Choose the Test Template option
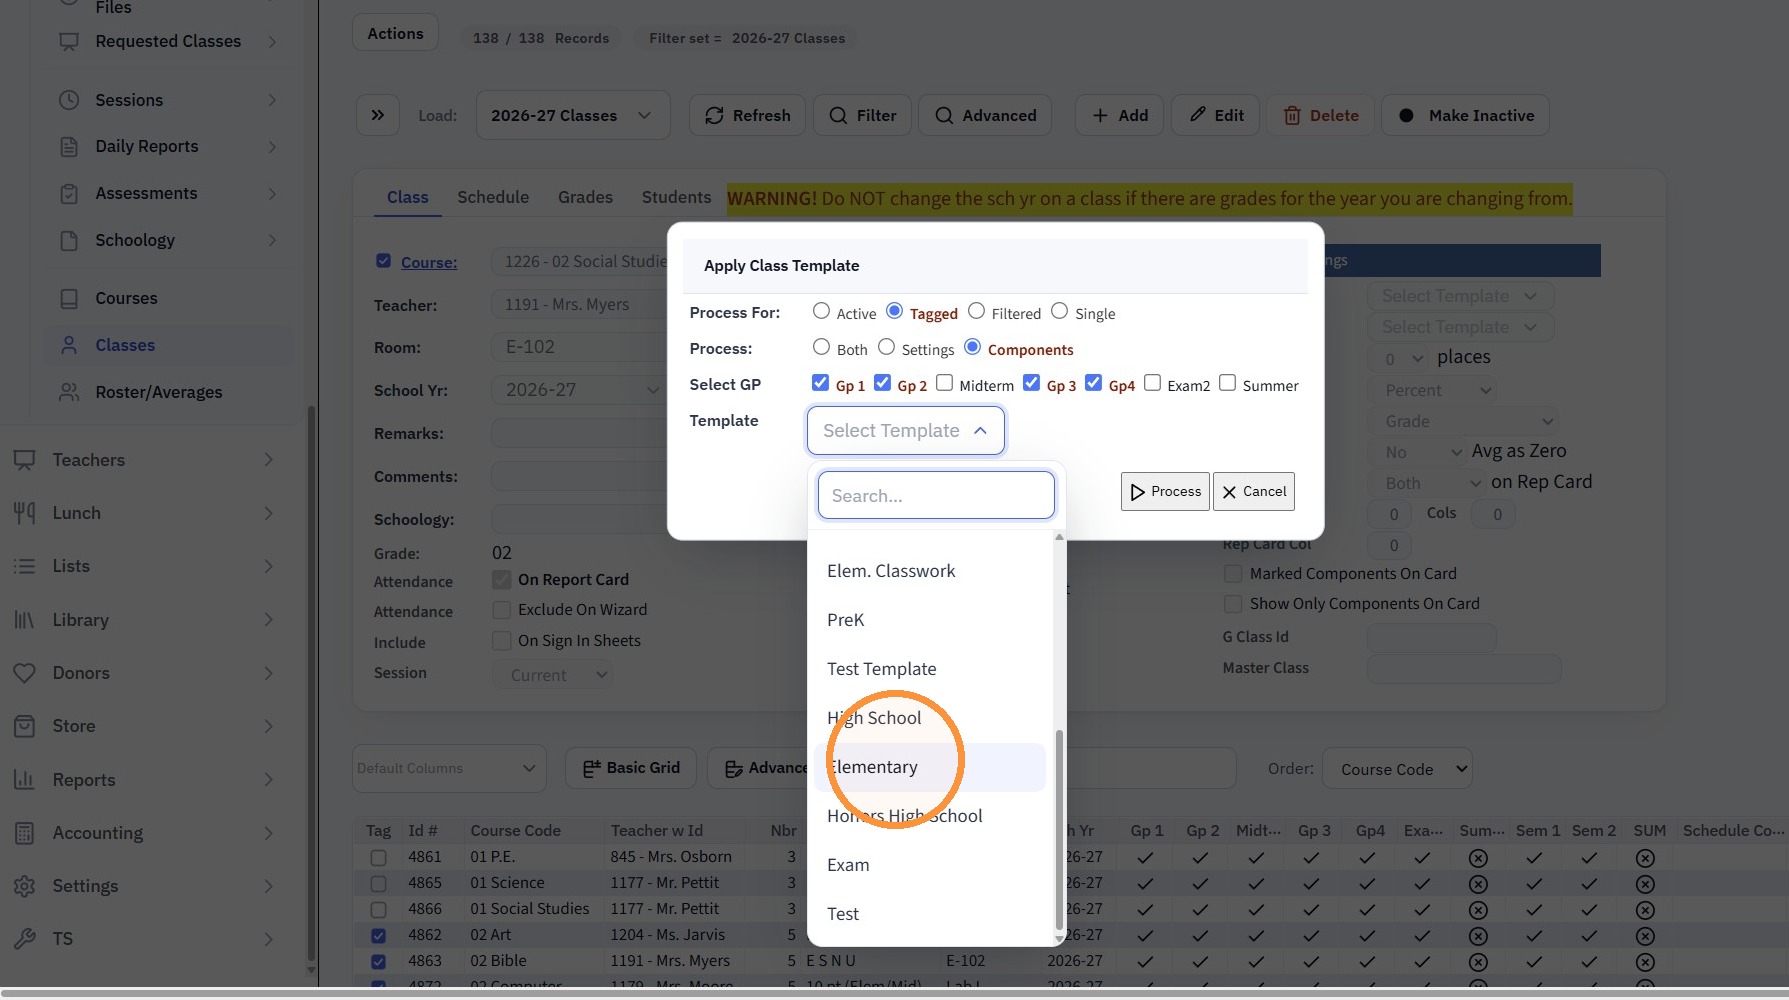 point(930,669)
